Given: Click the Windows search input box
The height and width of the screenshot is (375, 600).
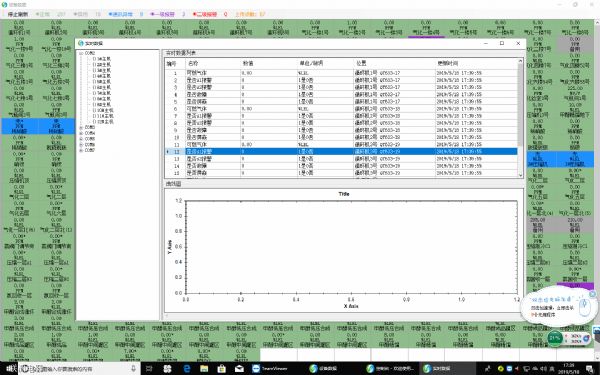Looking at the screenshot, I should coord(78,368).
